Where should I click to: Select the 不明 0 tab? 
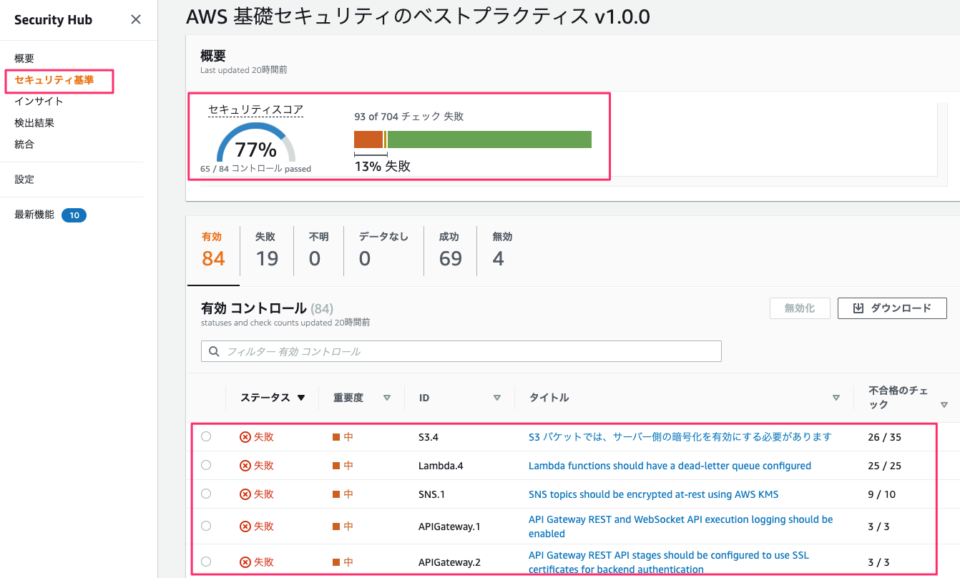pos(318,251)
